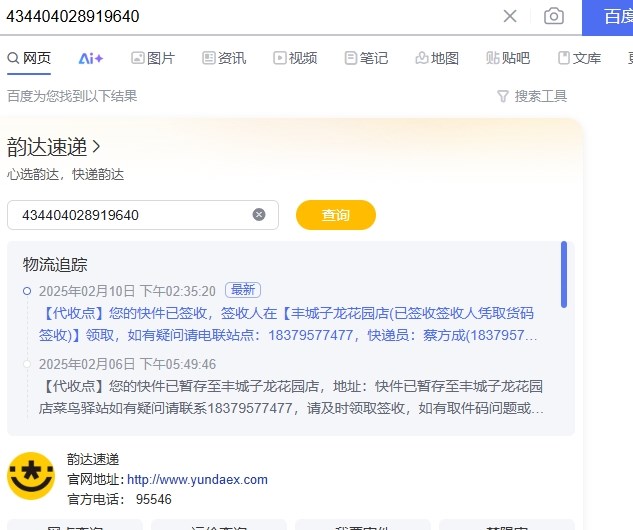Click 百度为您找到以下结果 text
633x530 pixels.
72,96
